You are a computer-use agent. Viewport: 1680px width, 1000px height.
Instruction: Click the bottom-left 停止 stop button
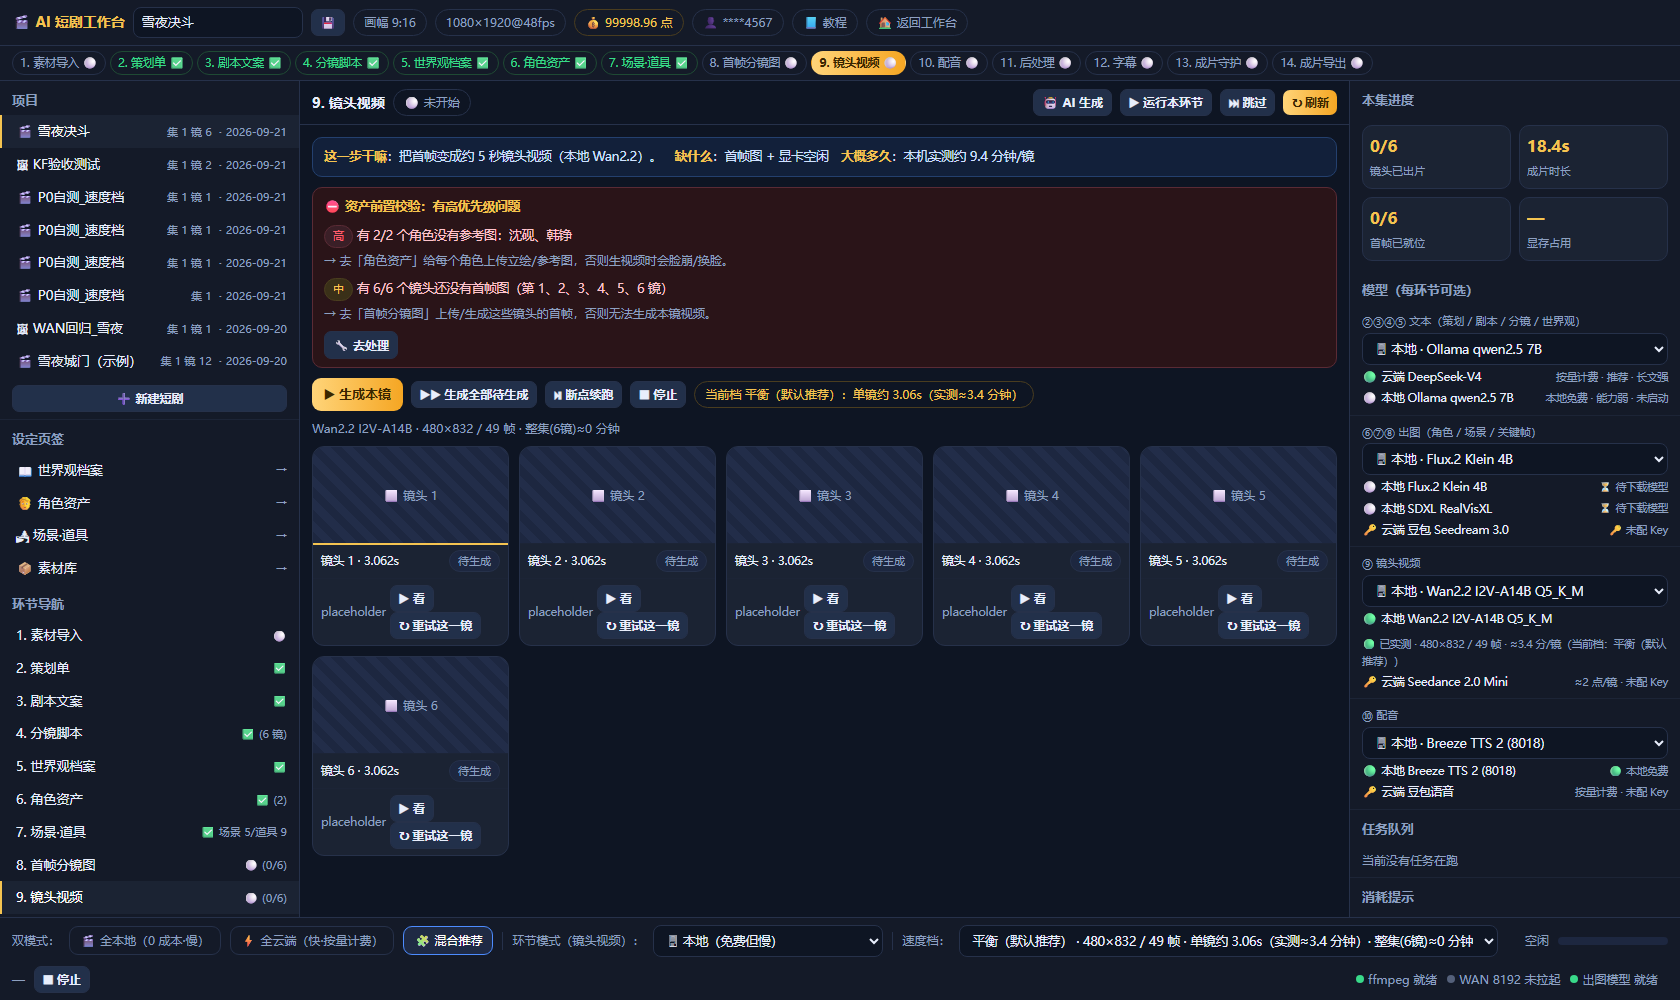coord(62,979)
